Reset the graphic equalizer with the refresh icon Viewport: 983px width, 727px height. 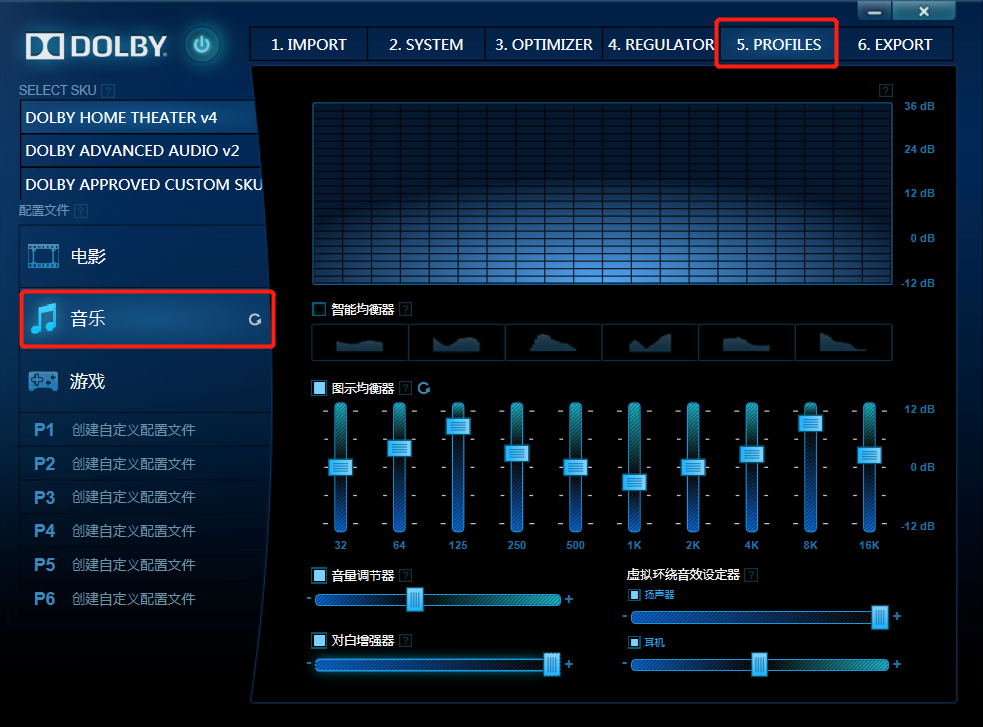click(424, 388)
